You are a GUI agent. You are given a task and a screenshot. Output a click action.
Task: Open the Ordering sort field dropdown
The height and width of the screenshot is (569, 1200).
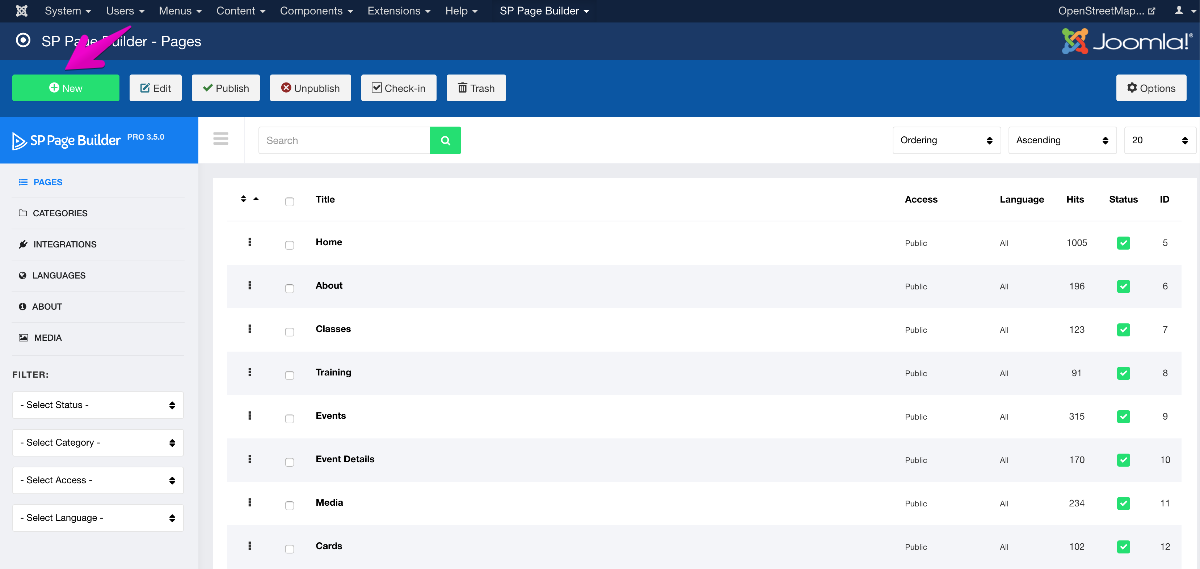(x=946, y=140)
